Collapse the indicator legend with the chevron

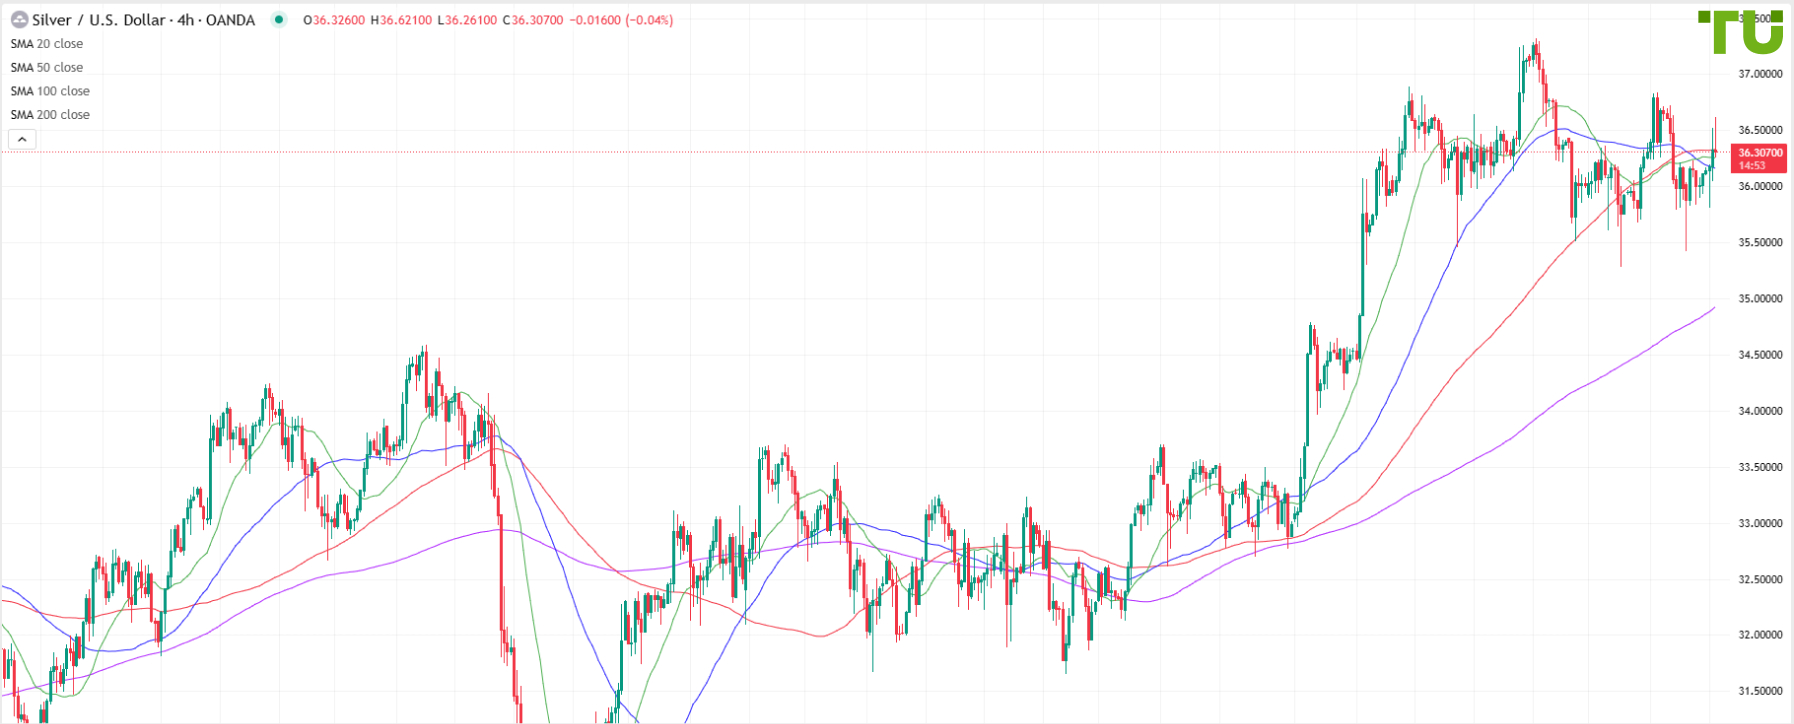22,140
